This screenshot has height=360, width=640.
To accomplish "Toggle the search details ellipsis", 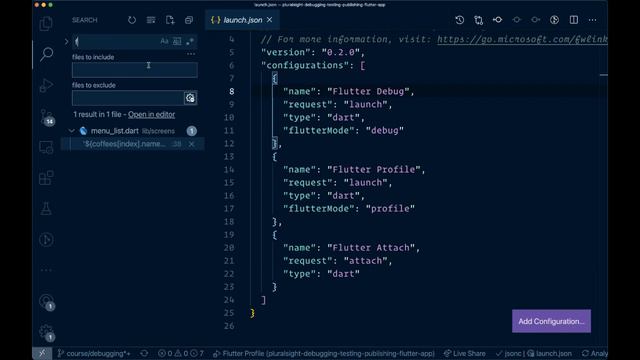I will click(x=191, y=54).
